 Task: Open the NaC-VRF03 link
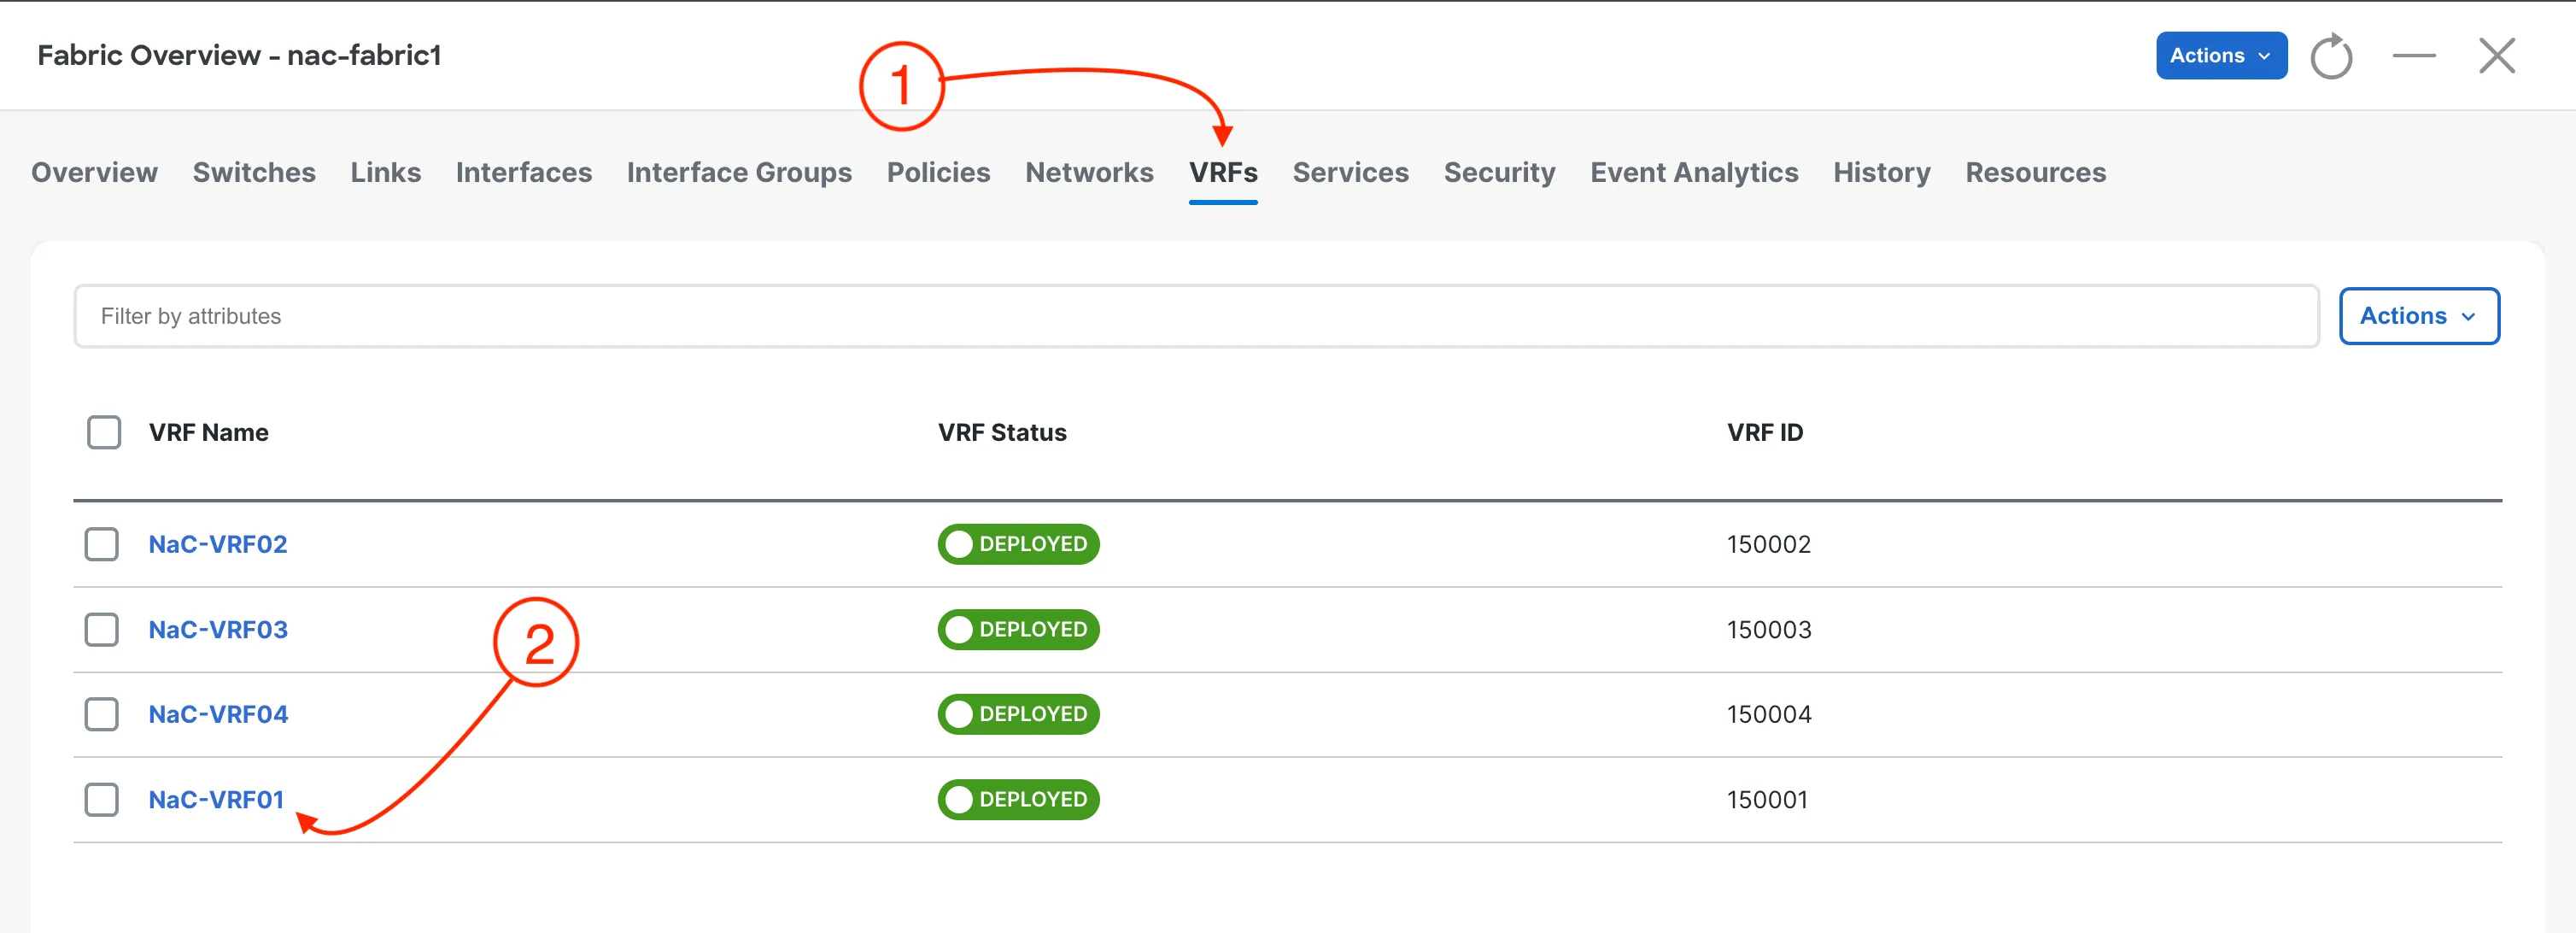pos(218,629)
